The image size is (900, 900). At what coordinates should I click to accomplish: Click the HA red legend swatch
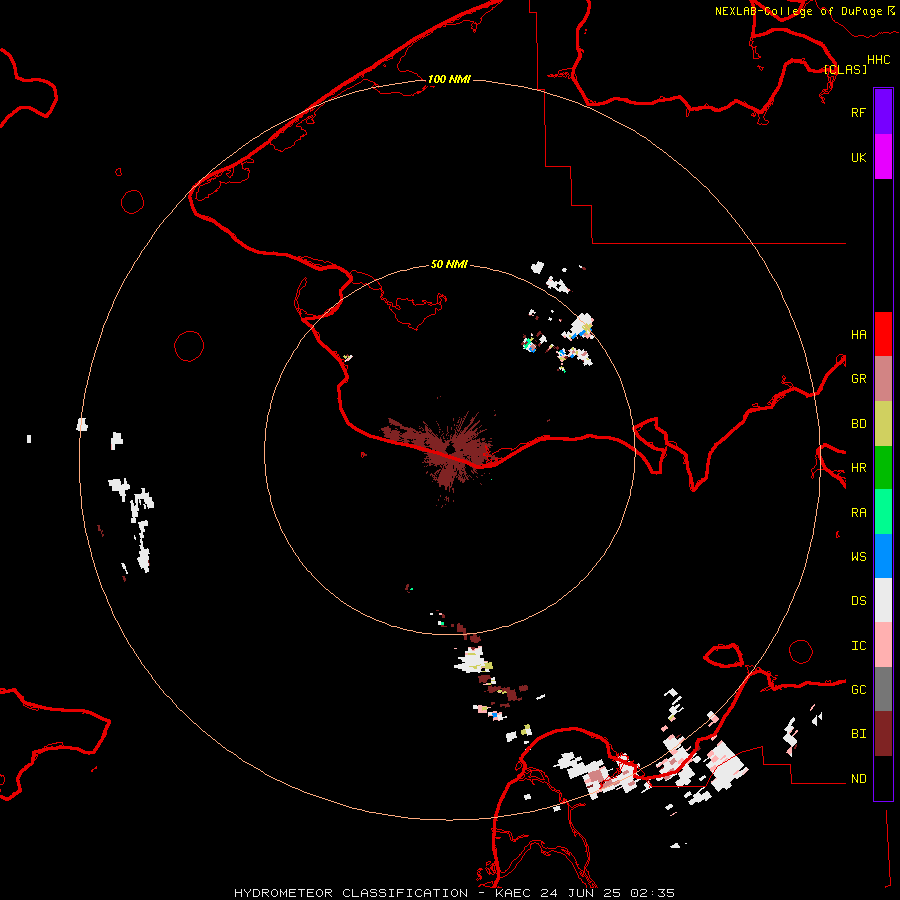[883, 334]
